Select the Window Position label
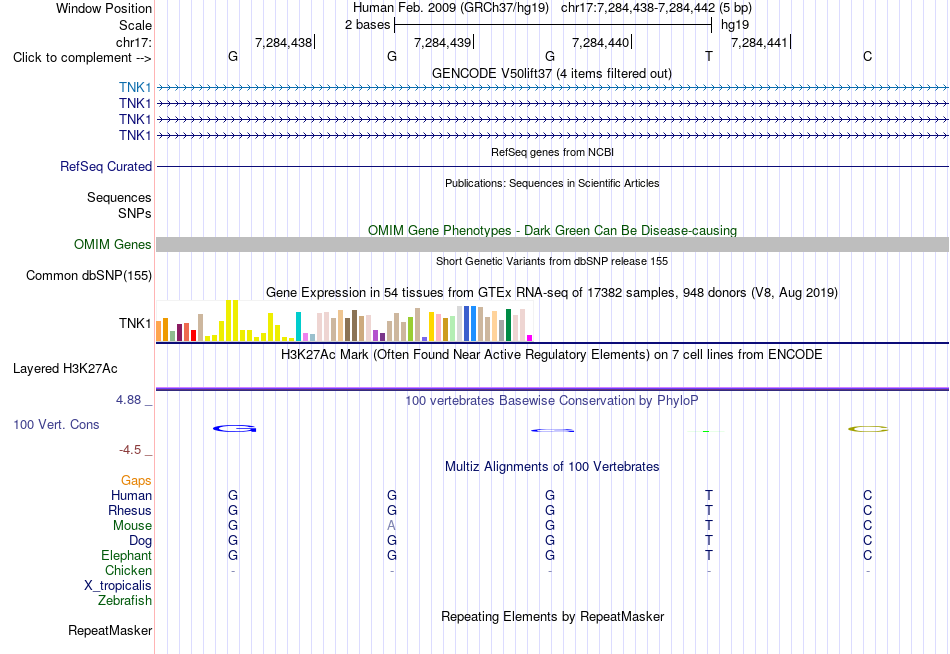Screen dimensions: 950x654 [x=104, y=8]
